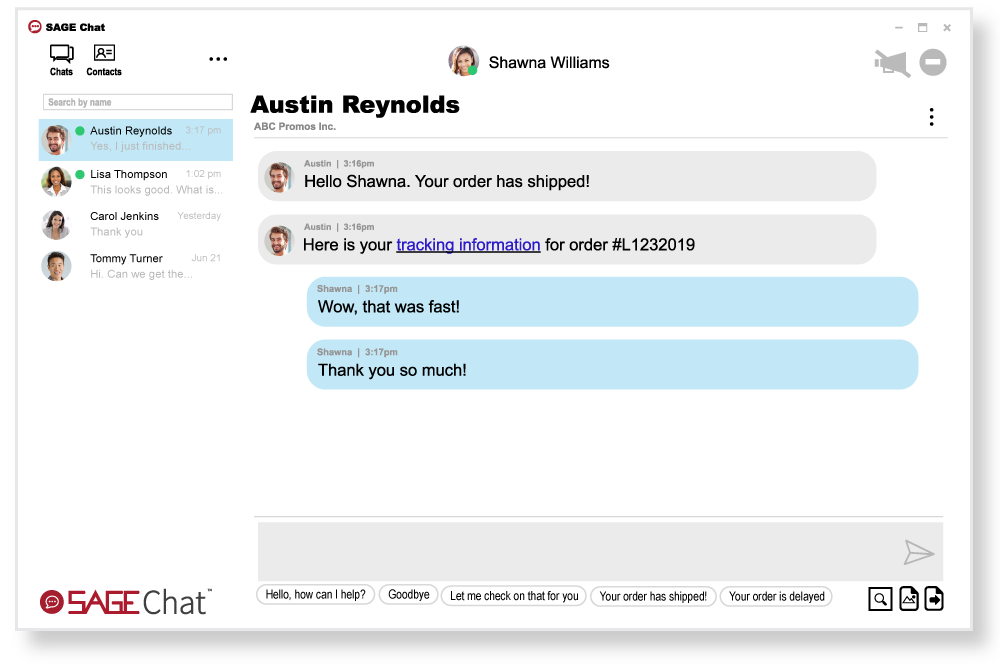Open the Tommy Turner chat
Image resolution: width=1000 pixels, height=667 pixels.
pyautogui.click(x=136, y=266)
